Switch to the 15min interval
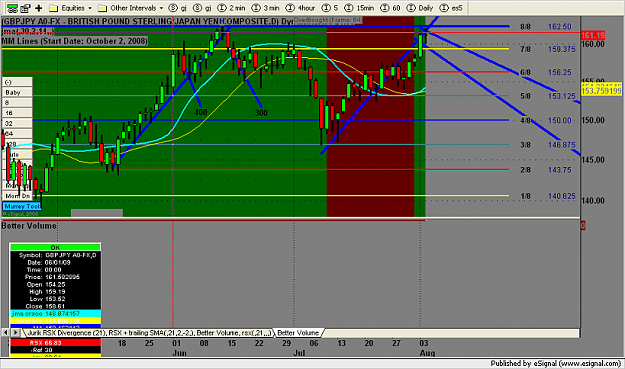The image size is (625, 369). (x=360, y=8)
